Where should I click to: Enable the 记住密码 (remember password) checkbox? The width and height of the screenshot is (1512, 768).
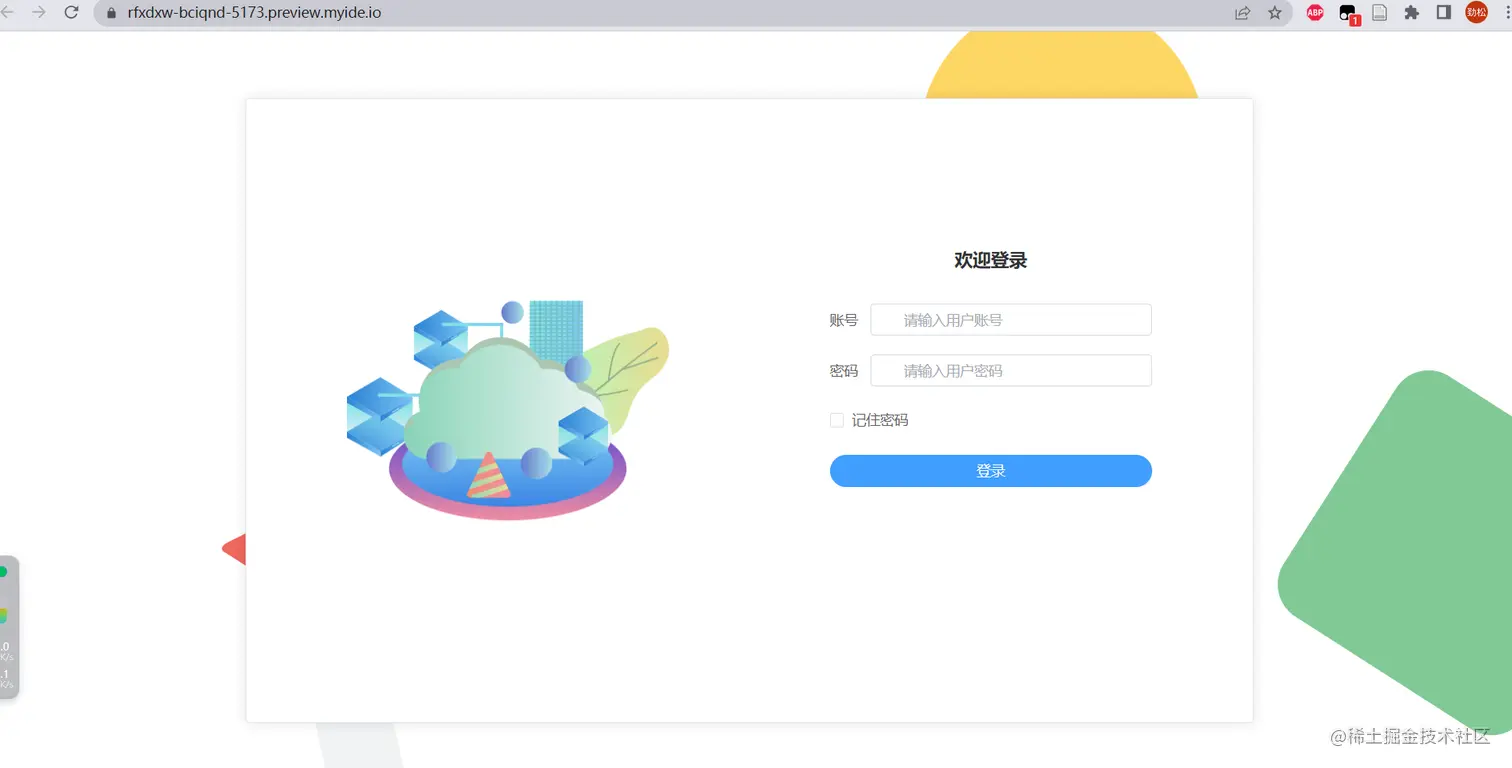(836, 420)
